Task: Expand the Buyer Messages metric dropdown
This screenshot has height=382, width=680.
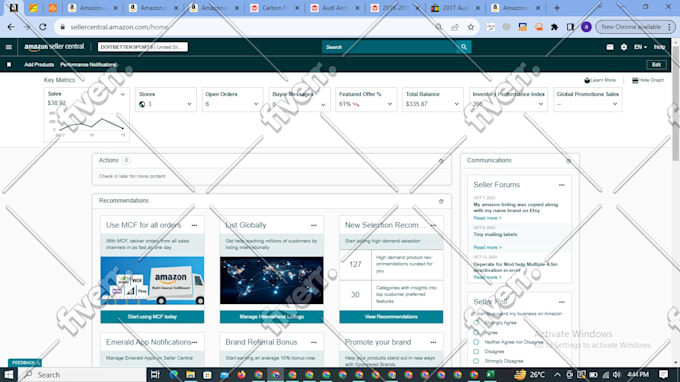Action: (323, 104)
